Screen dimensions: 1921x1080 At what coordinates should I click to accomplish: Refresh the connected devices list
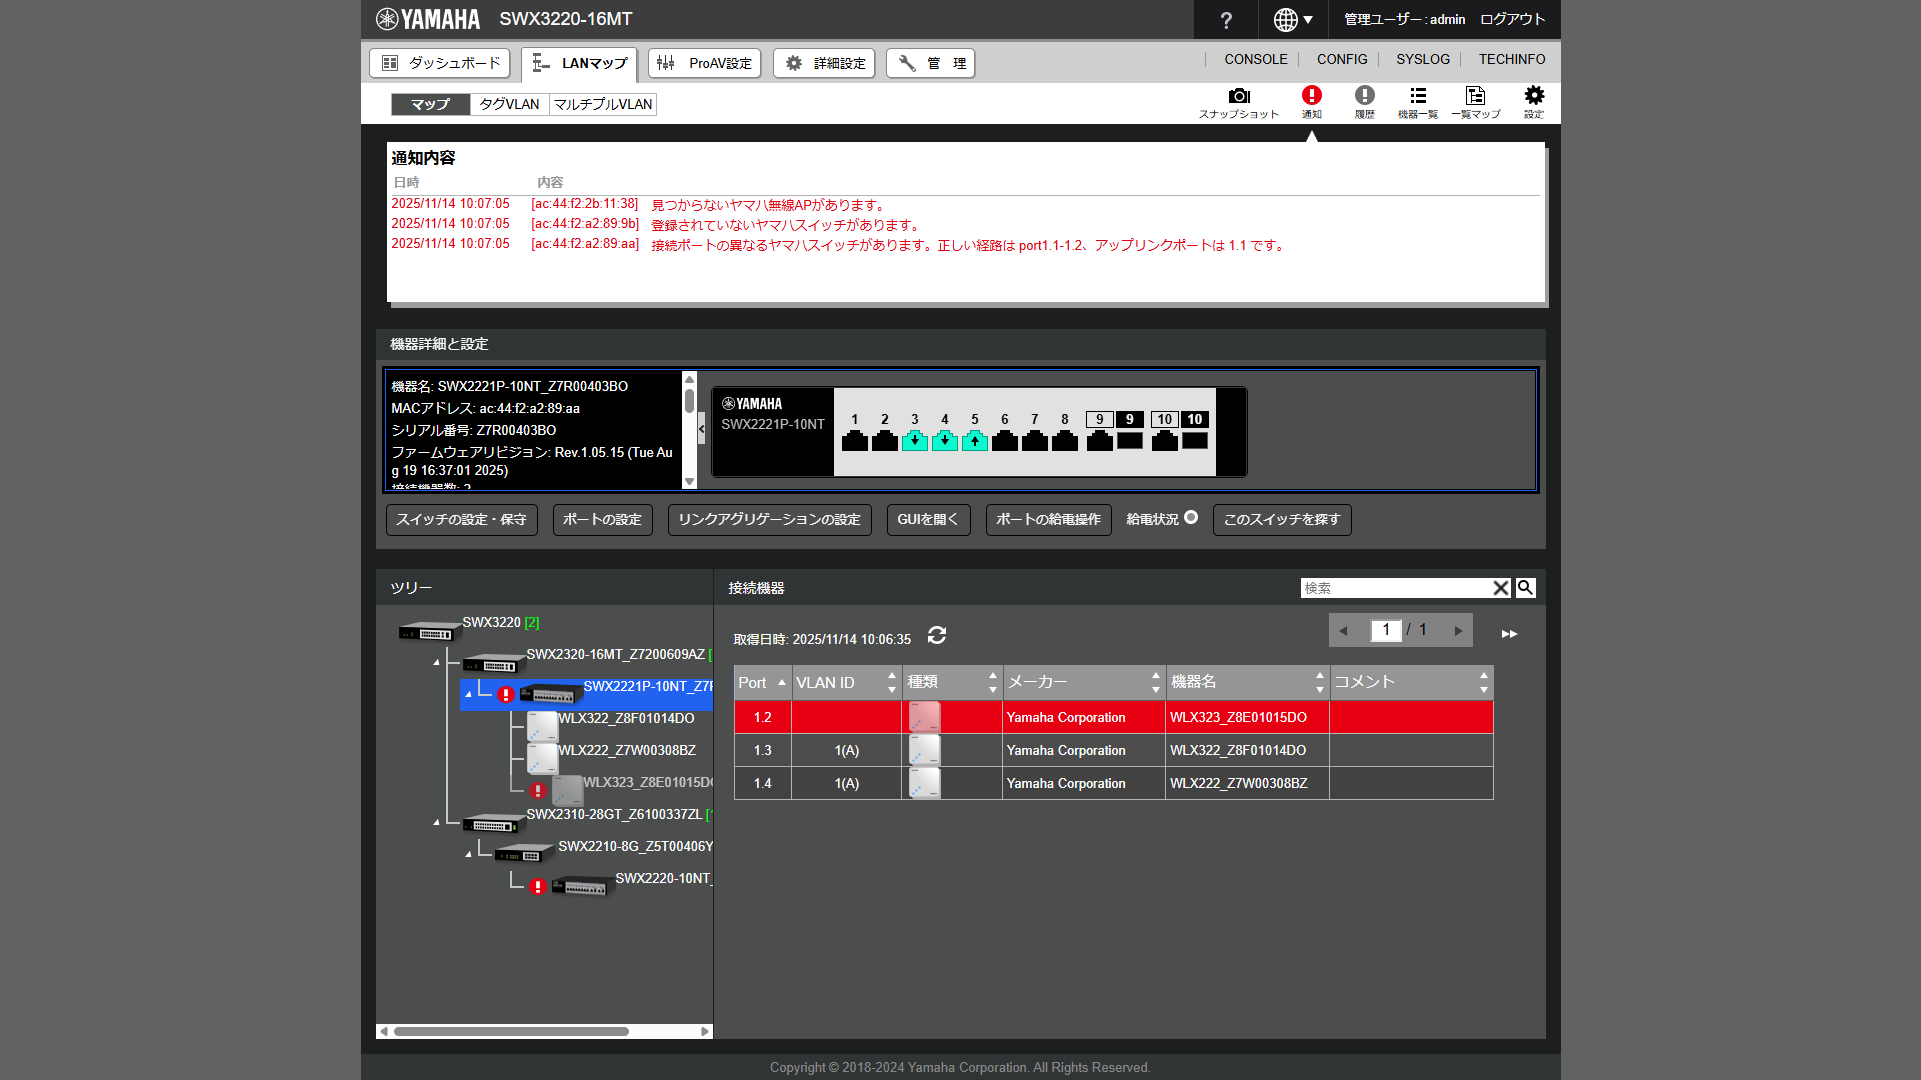937,636
